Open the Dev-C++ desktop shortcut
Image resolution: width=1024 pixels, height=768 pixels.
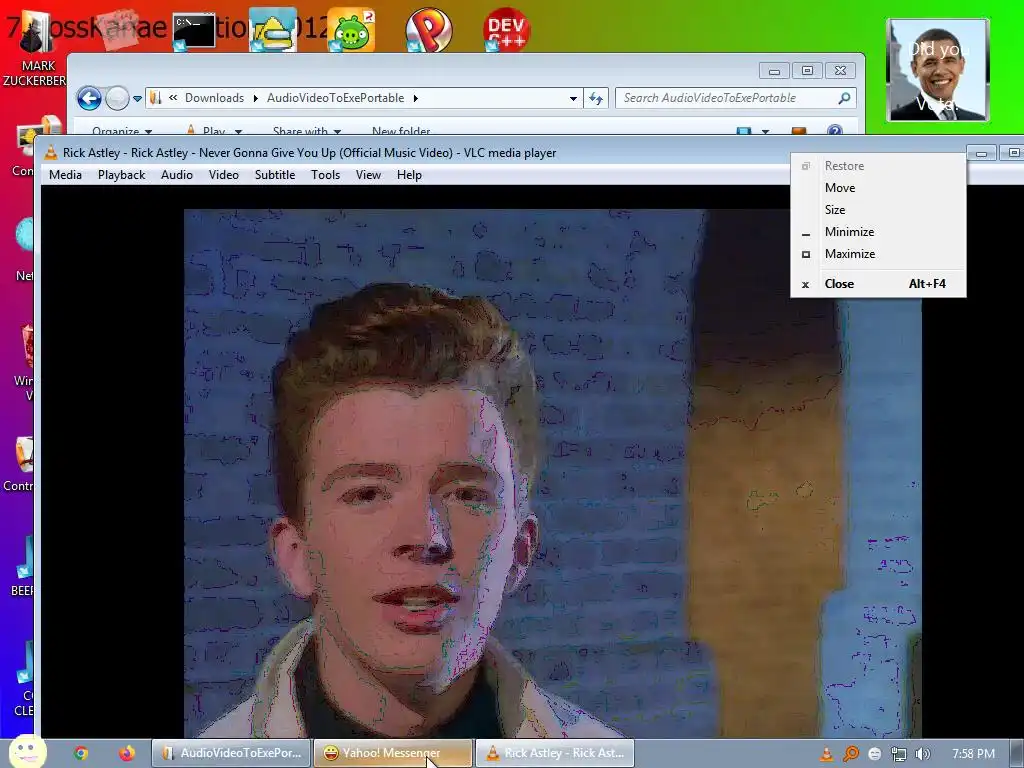[506, 29]
